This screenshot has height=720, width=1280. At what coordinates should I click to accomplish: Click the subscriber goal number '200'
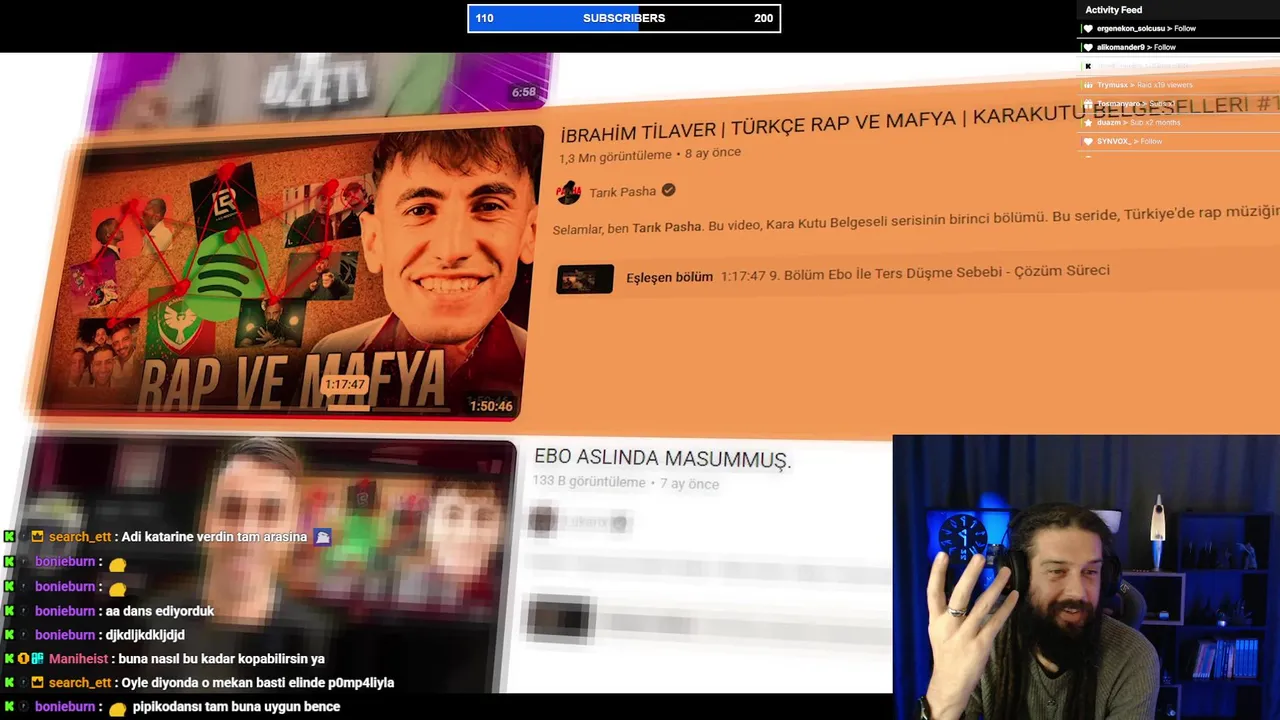(763, 18)
